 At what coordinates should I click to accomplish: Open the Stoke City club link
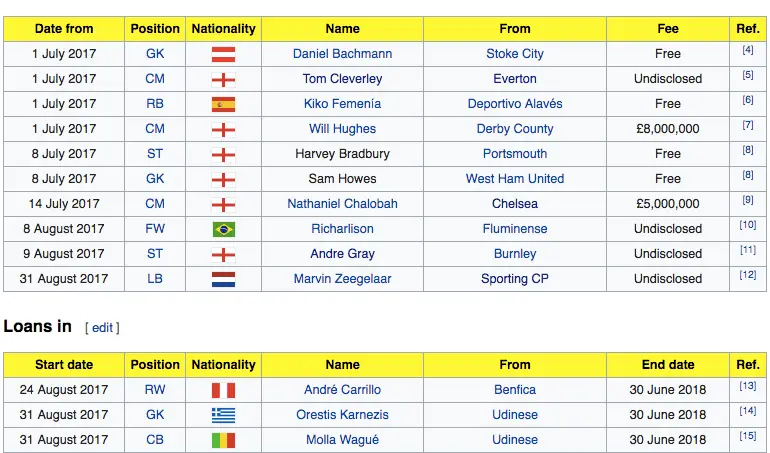pyautogui.click(x=515, y=54)
